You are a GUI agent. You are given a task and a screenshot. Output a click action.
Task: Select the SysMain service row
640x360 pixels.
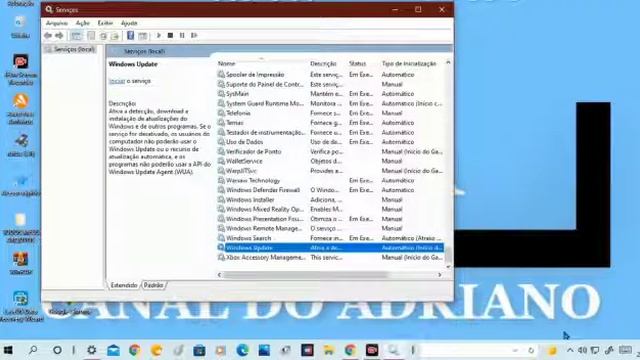tap(331, 94)
